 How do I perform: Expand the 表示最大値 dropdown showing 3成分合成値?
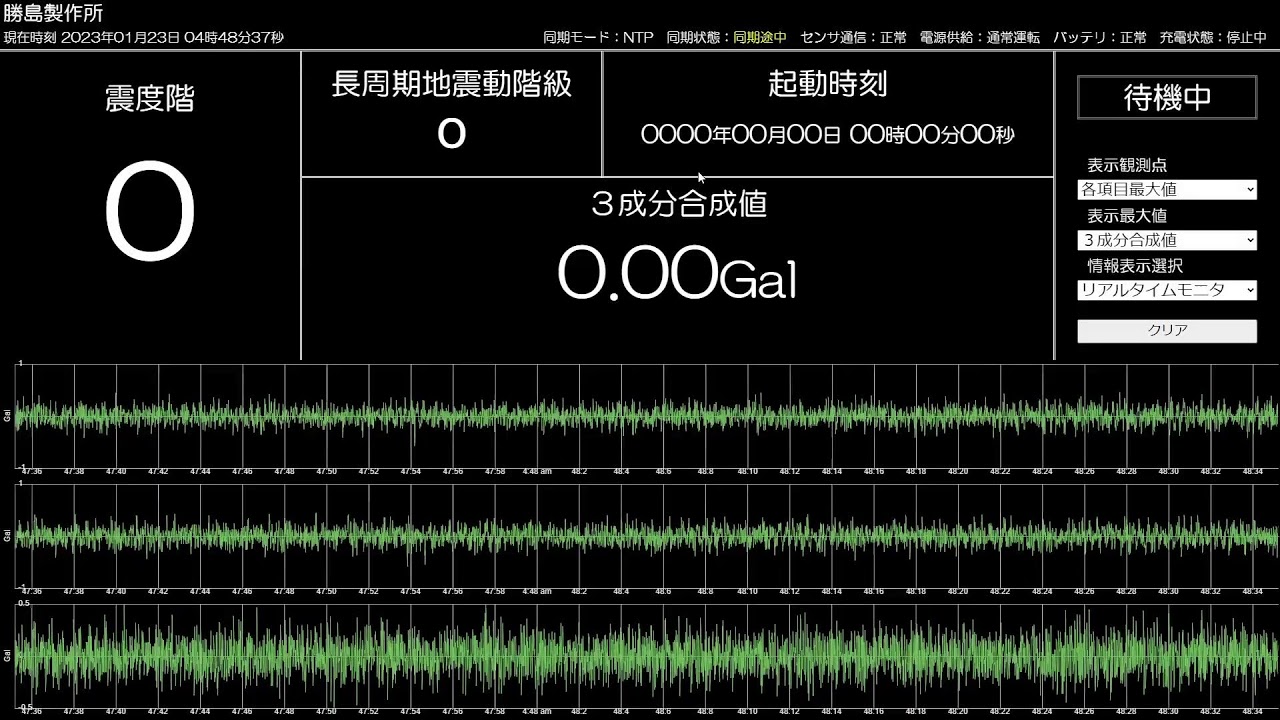pos(1166,240)
